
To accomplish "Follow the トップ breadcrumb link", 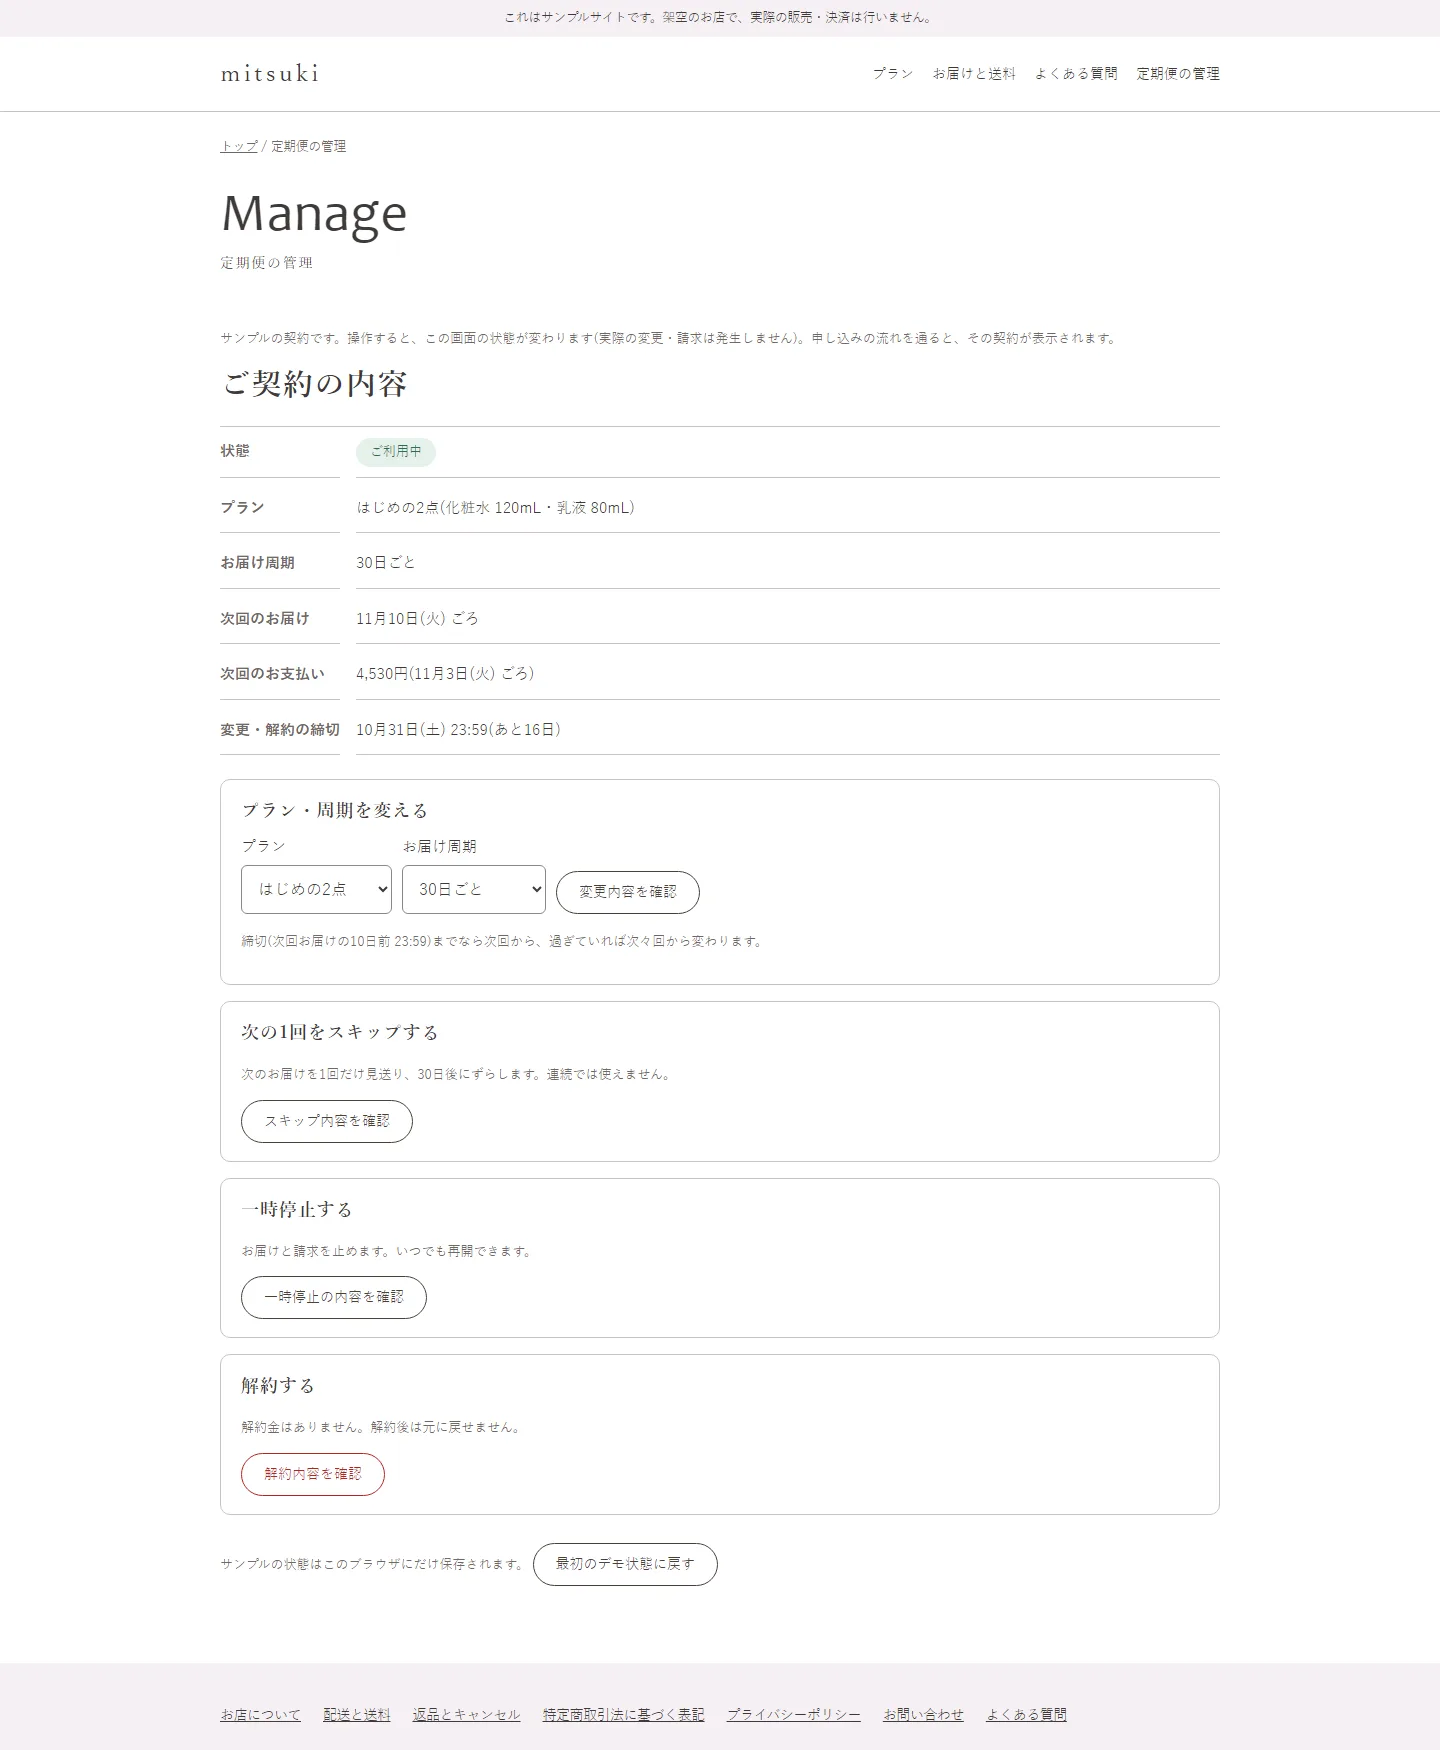I will click(x=239, y=146).
